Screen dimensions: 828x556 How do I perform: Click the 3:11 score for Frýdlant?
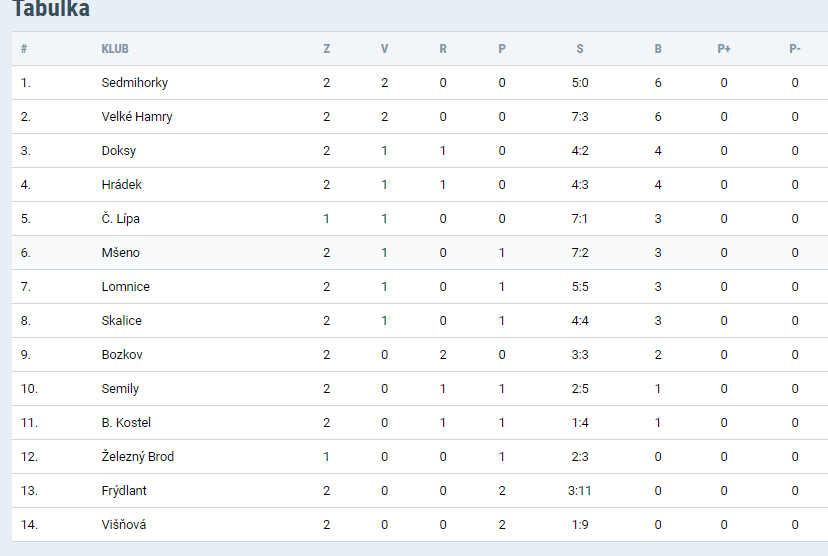click(580, 491)
